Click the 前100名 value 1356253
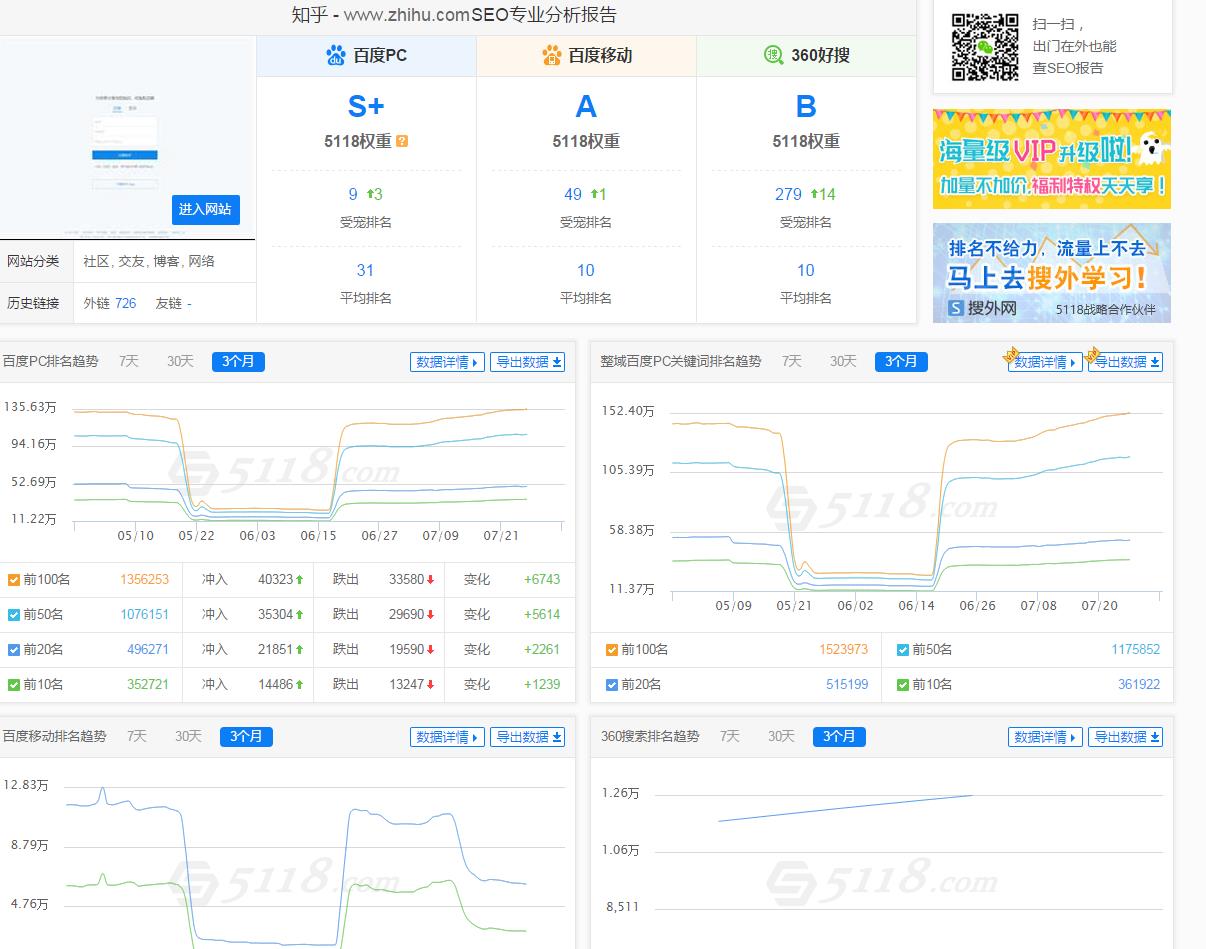1206x949 pixels. coord(144,579)
